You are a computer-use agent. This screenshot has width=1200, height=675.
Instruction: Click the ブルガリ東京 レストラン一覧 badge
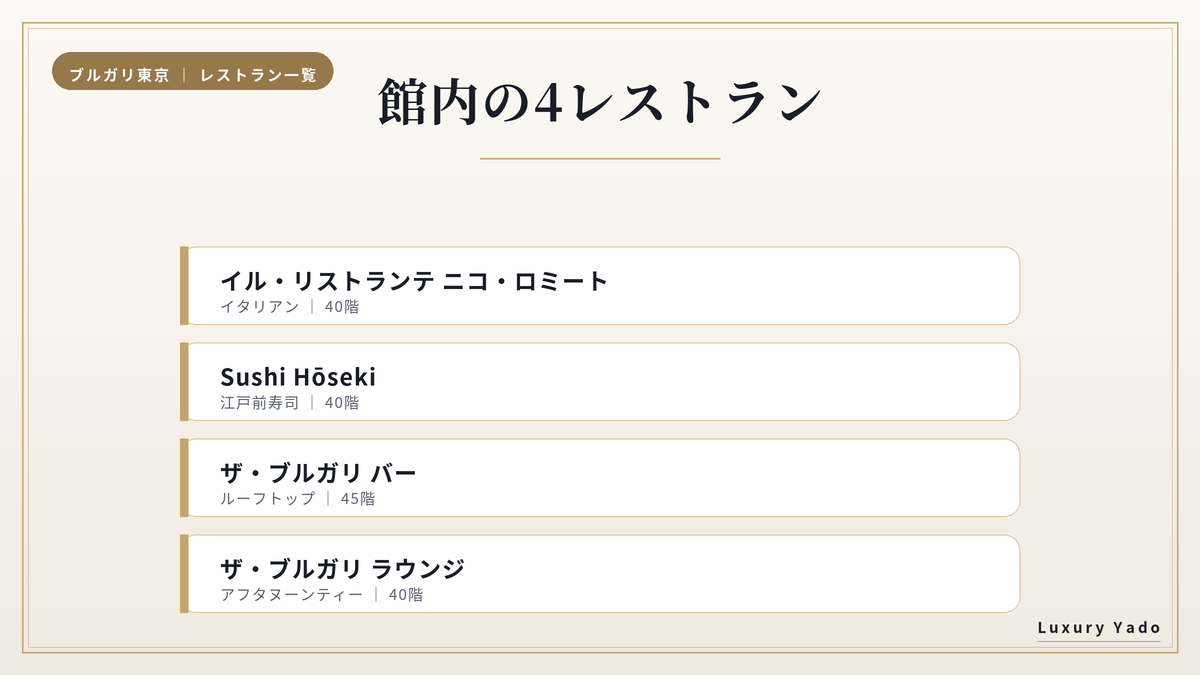(192, 75)
